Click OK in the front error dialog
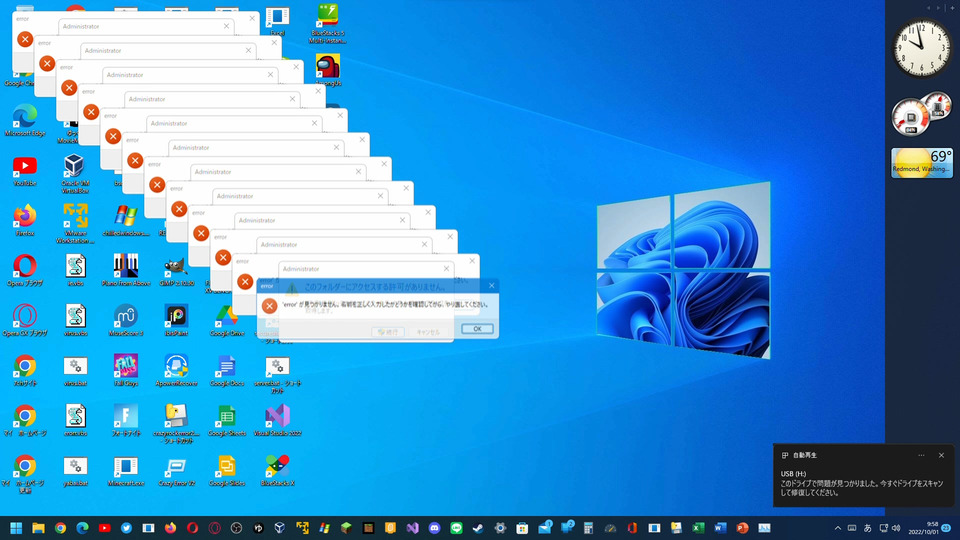960x540 pixels. (477, 329)
